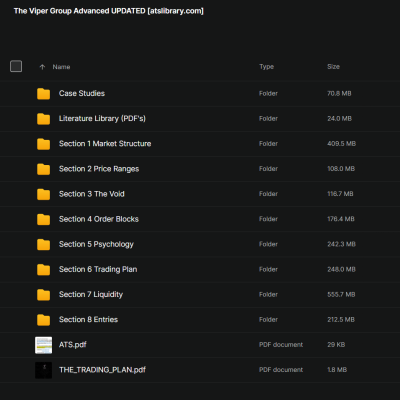Select the Section 1 Market Structure folder icon
This screenshot has width=400, height=400.
click(43, 144)
